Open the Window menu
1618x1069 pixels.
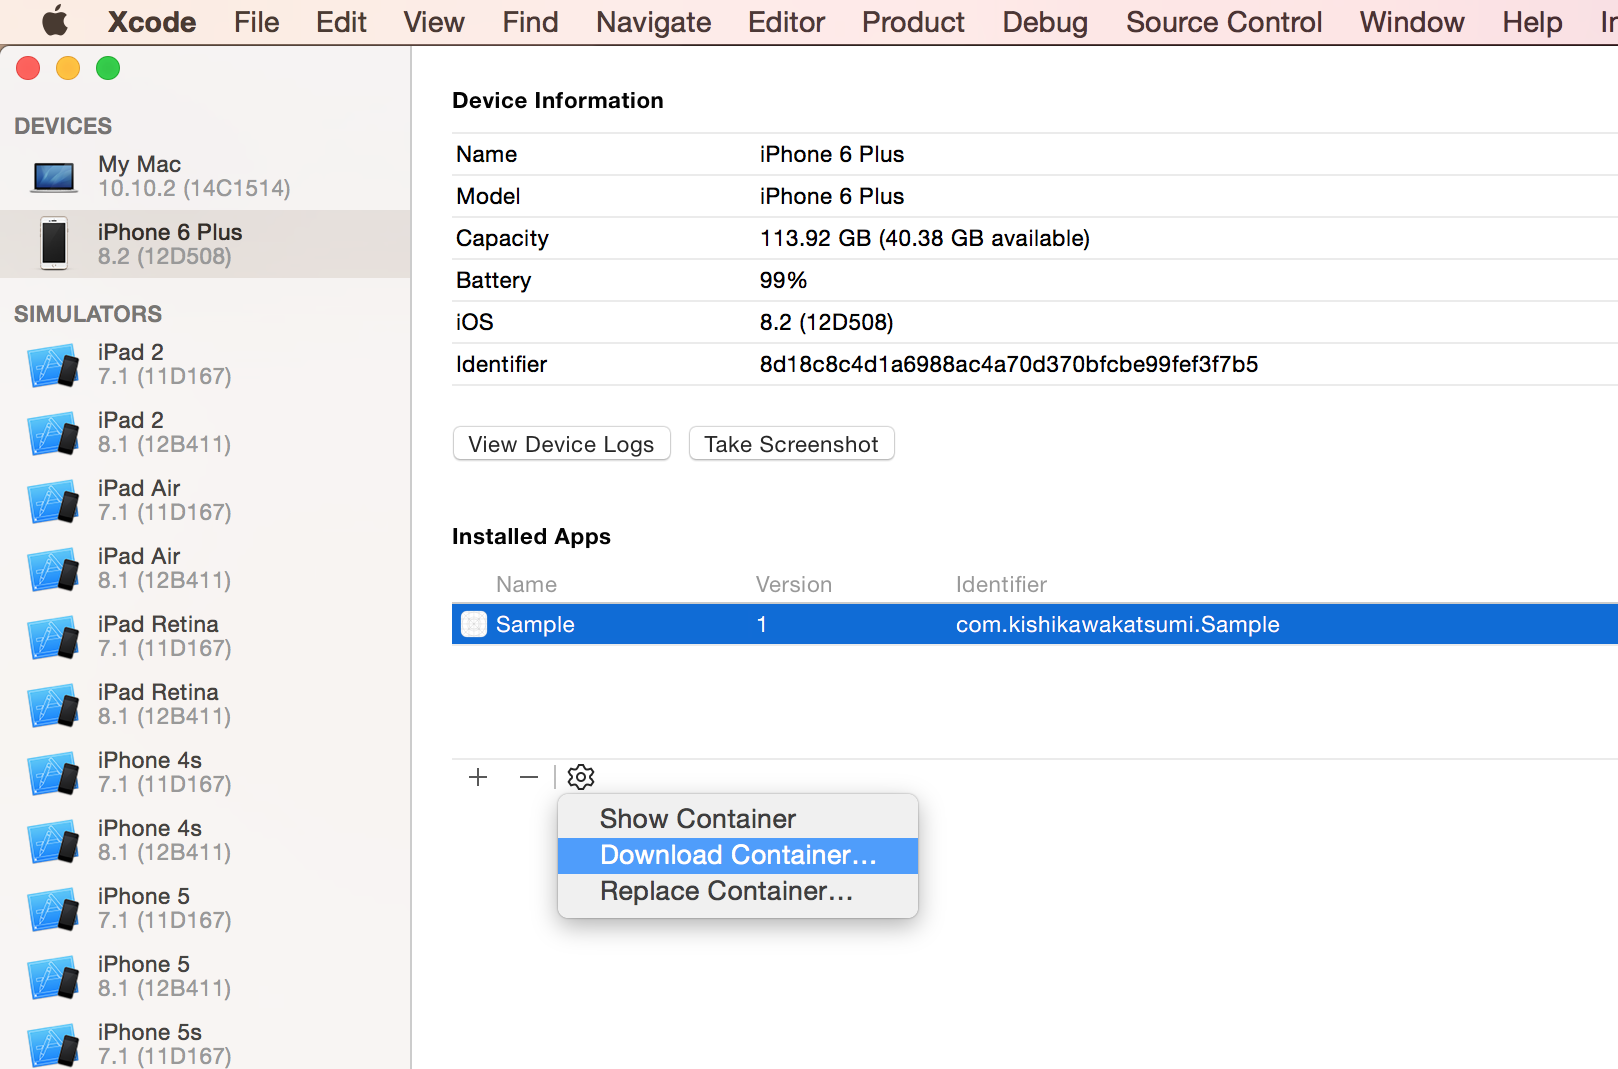point(1412,22)
